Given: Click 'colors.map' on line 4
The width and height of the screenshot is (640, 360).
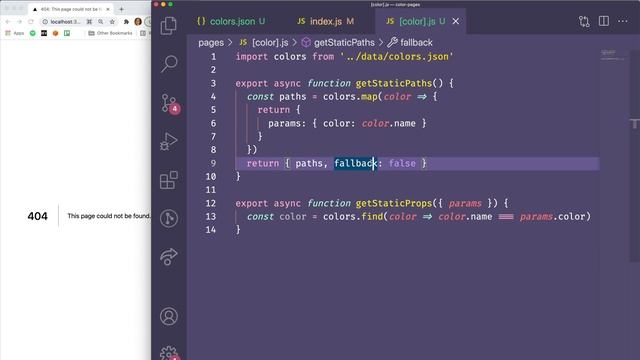Looking at the screenshot, I should click(x=350, y=97).
